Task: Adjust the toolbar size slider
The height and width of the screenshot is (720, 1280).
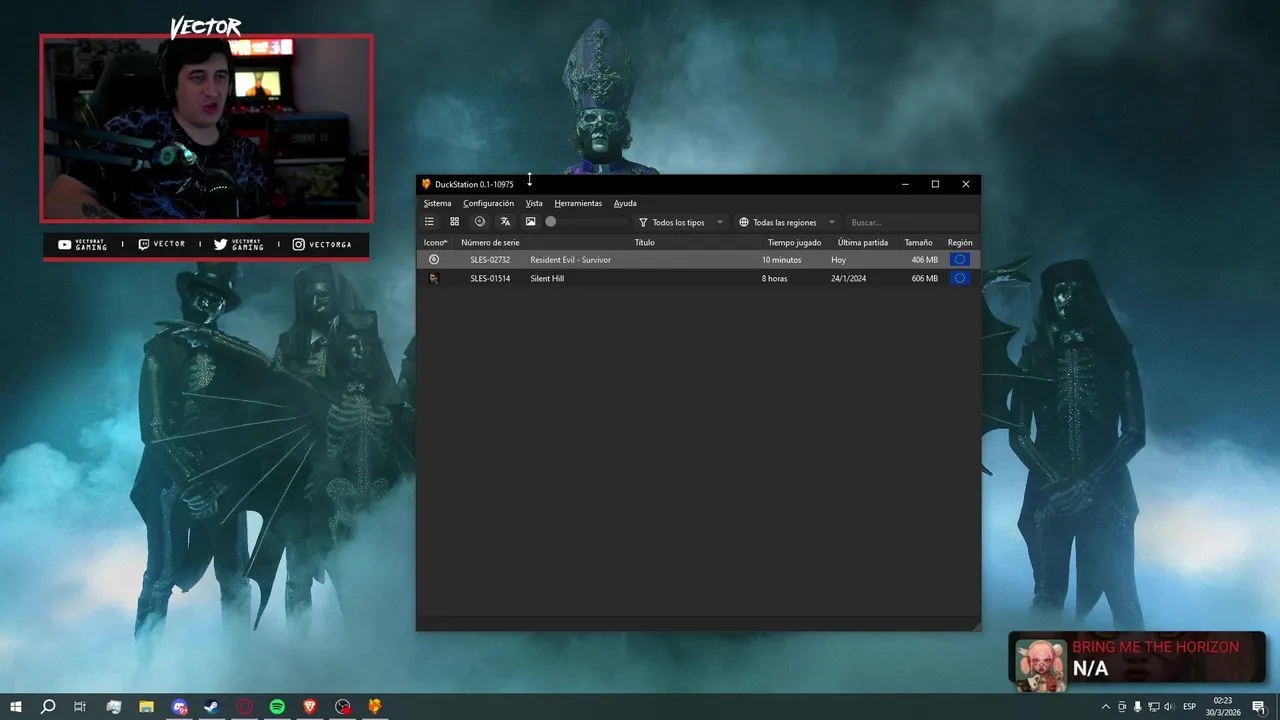Action: pyautogui.click(x=585, y=222)
